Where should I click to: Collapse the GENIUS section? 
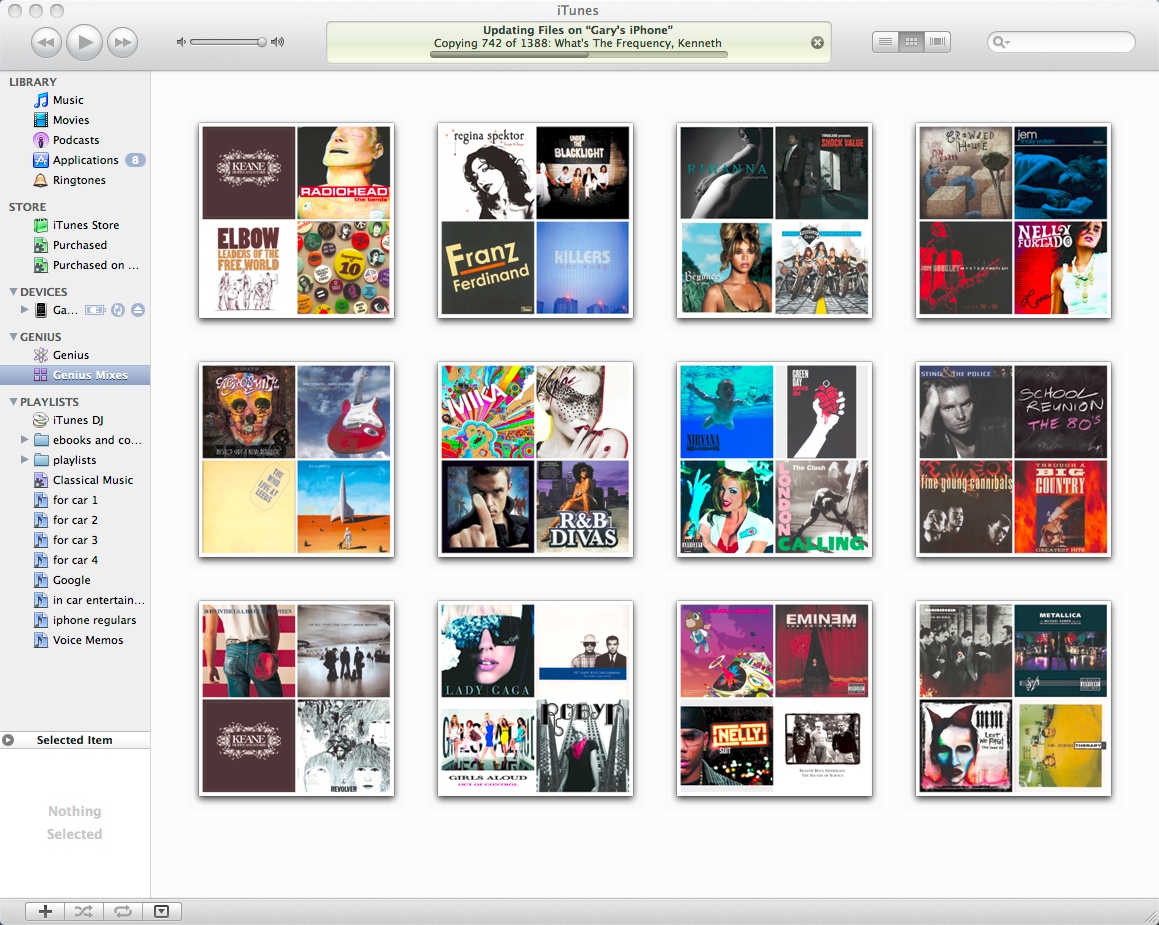tap(13, 336)
